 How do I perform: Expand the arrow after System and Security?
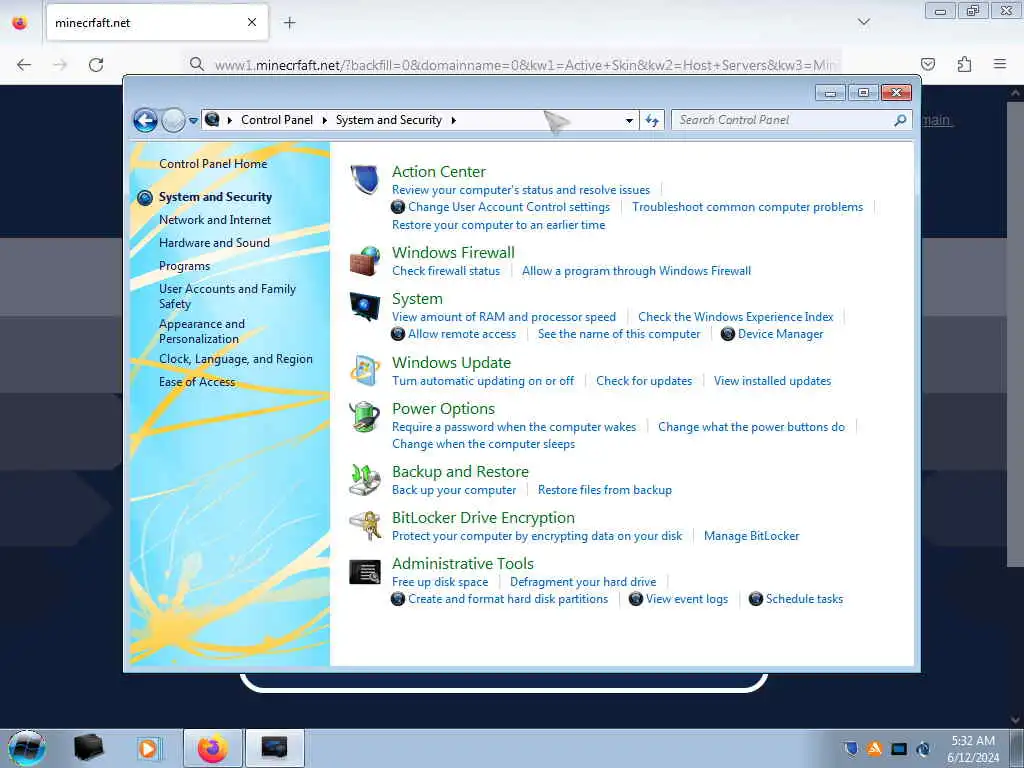[x=453, y=120]
